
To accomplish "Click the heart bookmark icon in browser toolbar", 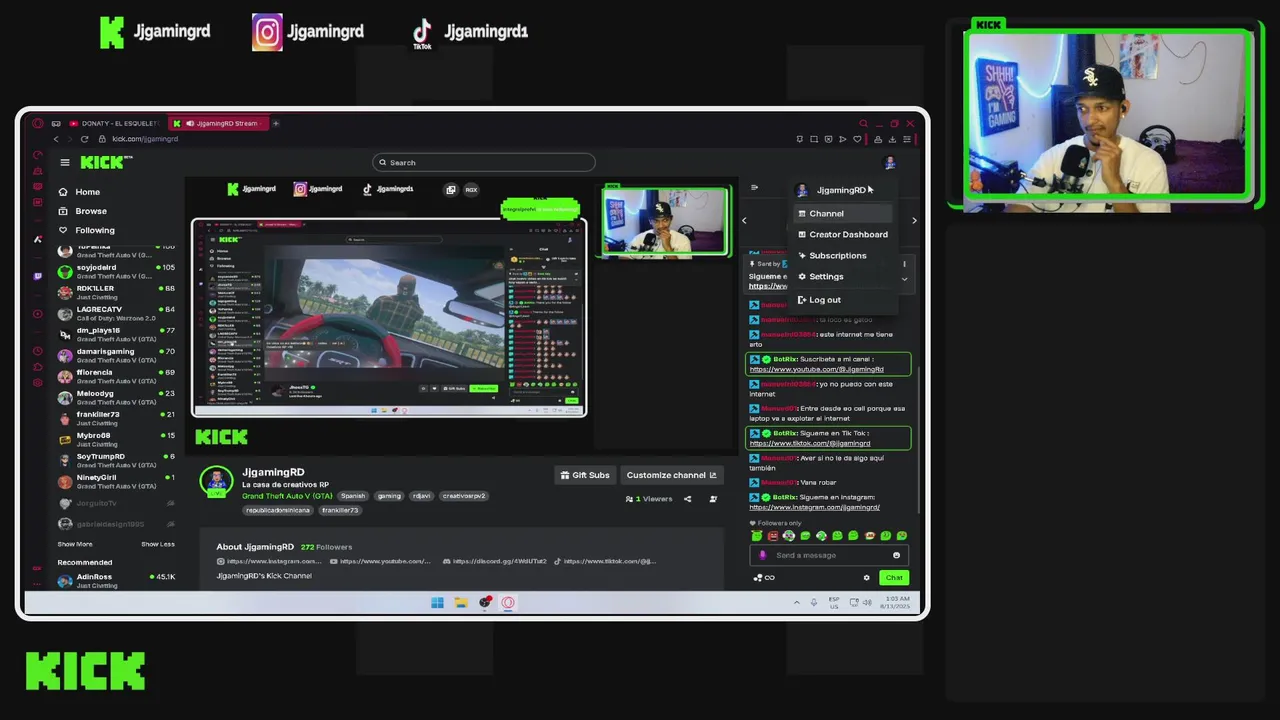I will pyautogui.click(x=857, y=139).
